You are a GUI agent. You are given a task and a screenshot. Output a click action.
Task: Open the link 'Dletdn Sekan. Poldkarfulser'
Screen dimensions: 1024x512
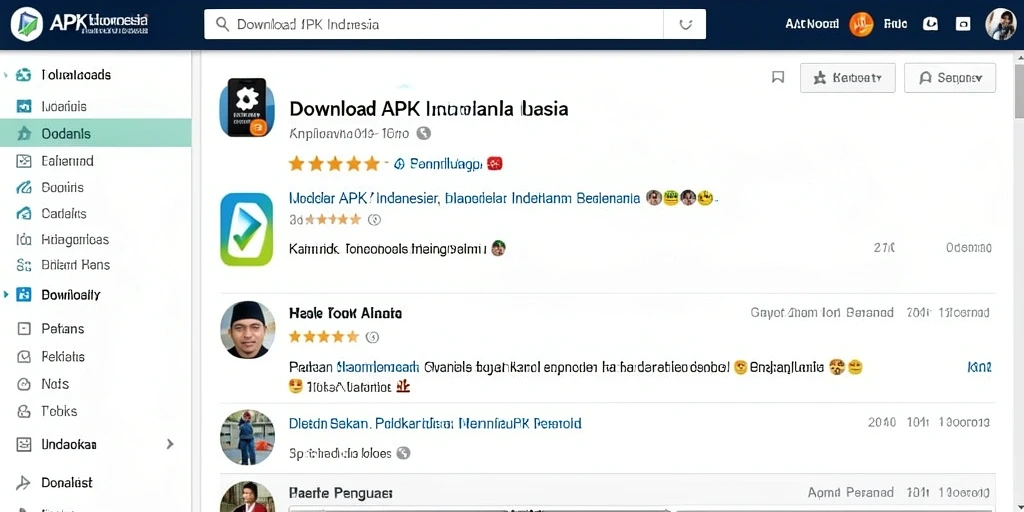click(x=372, y=423)
